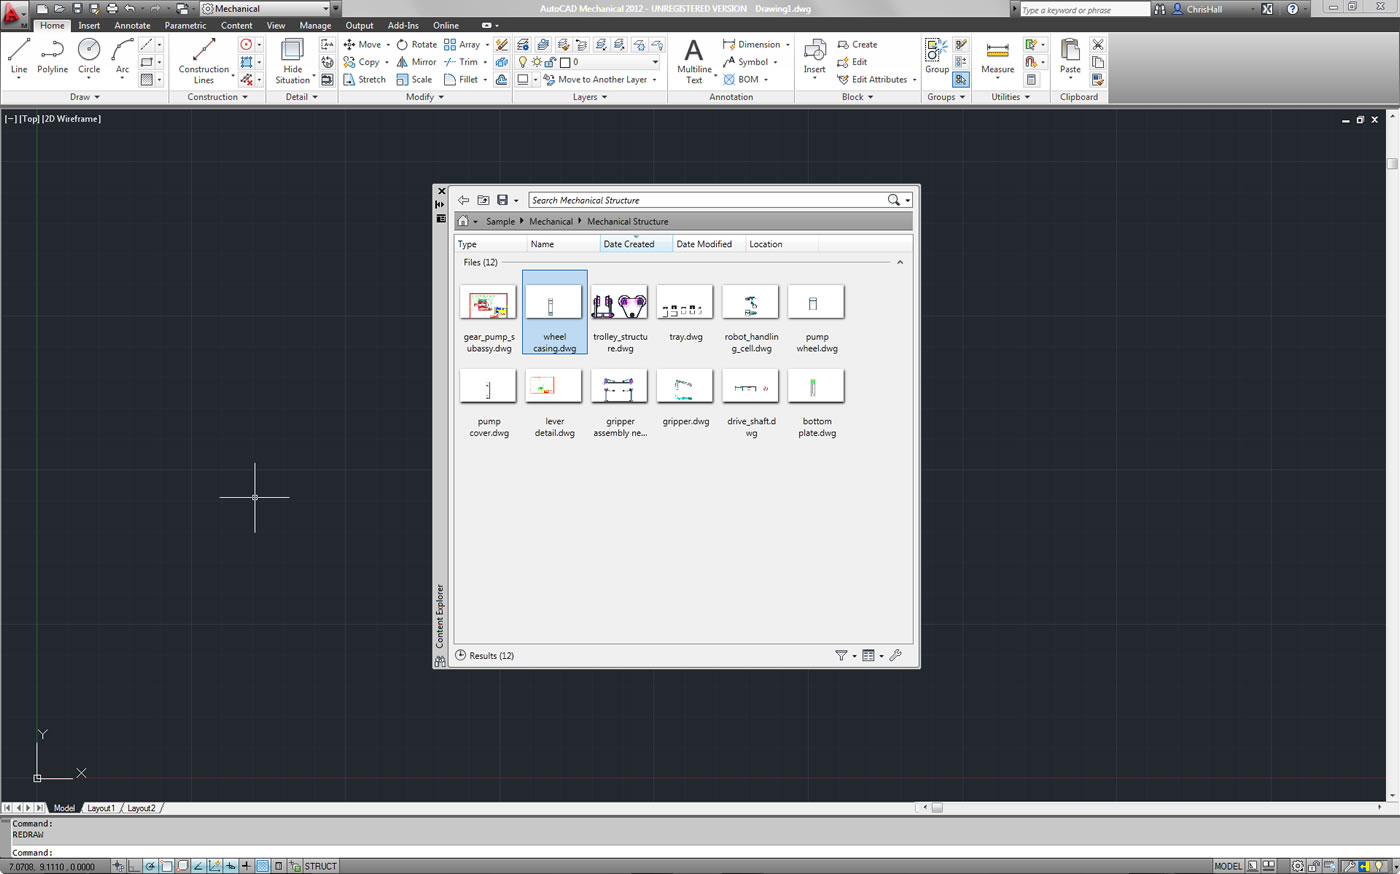The height and width of the screenshot is (874, 1400).
Task: Switch to the Insert ribbon tab
Action: click(x=89, y=25)
